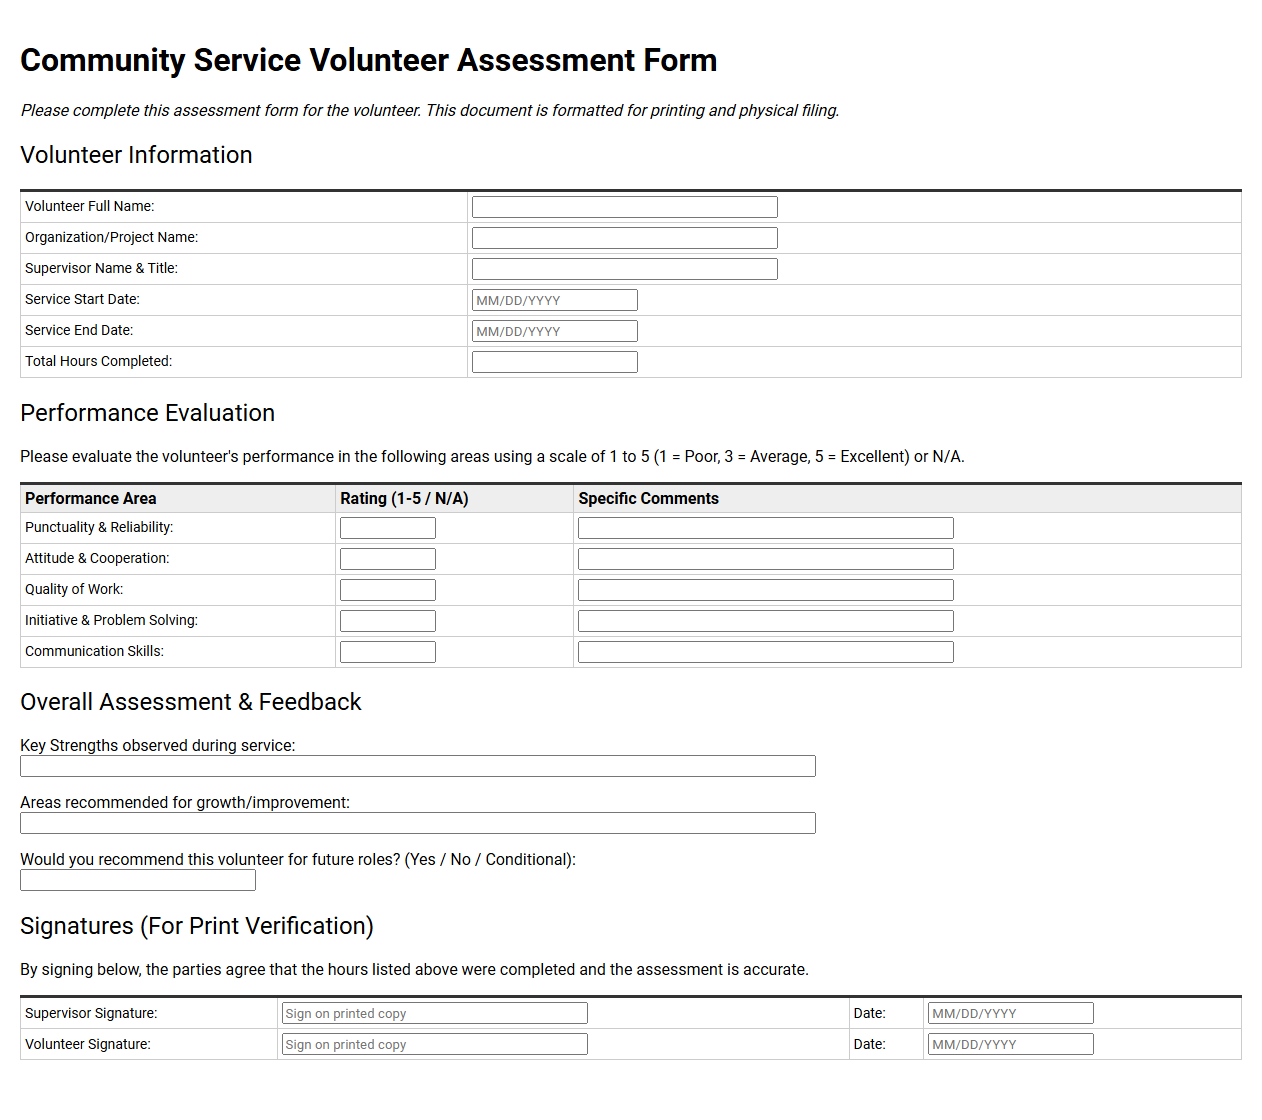Click the 'Specific Comments' column header
This screenshot has height=1120, width=1262.
coord(648,498)
